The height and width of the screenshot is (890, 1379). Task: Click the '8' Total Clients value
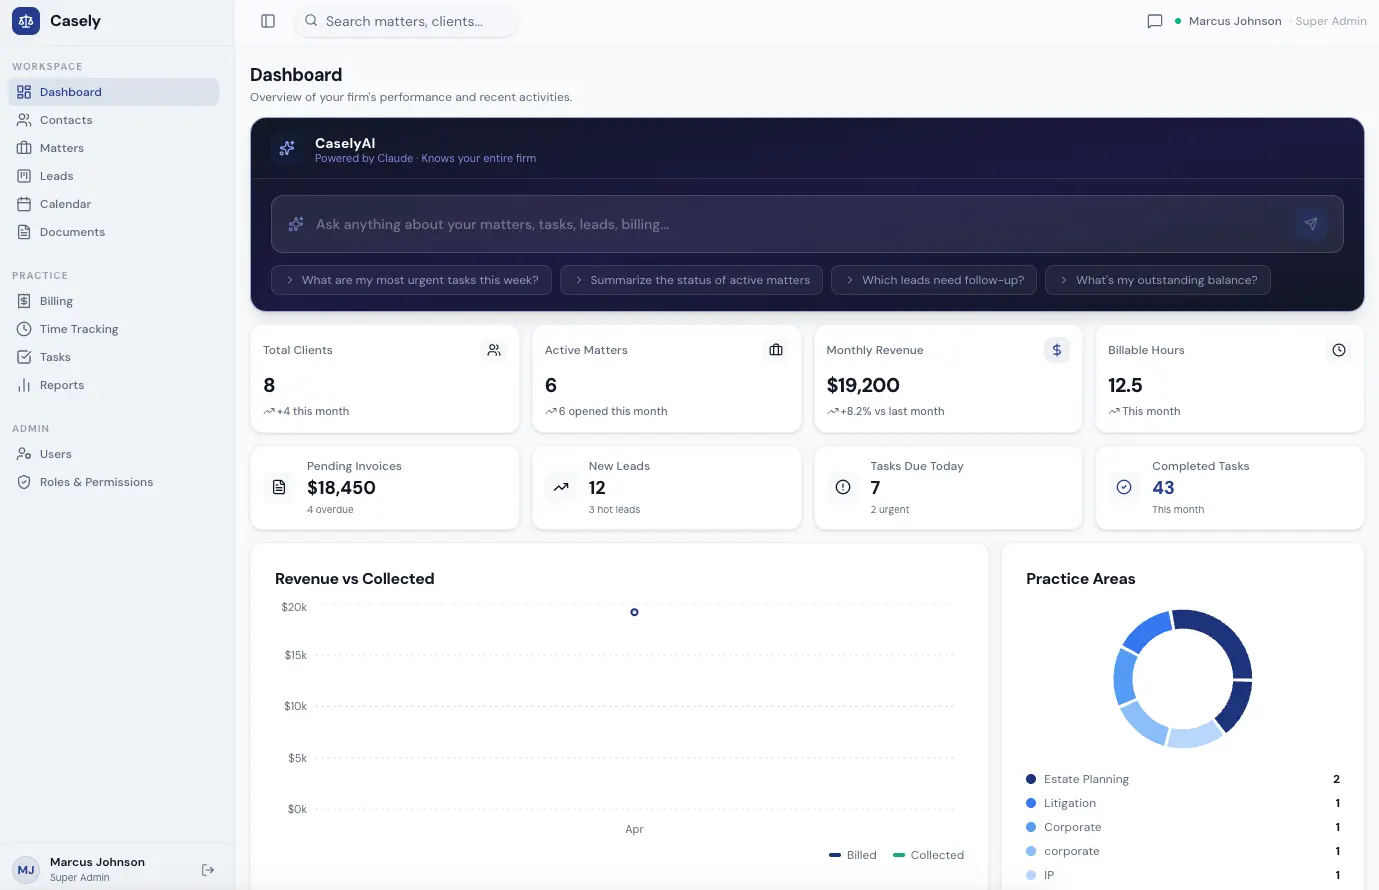pos(269,385)
